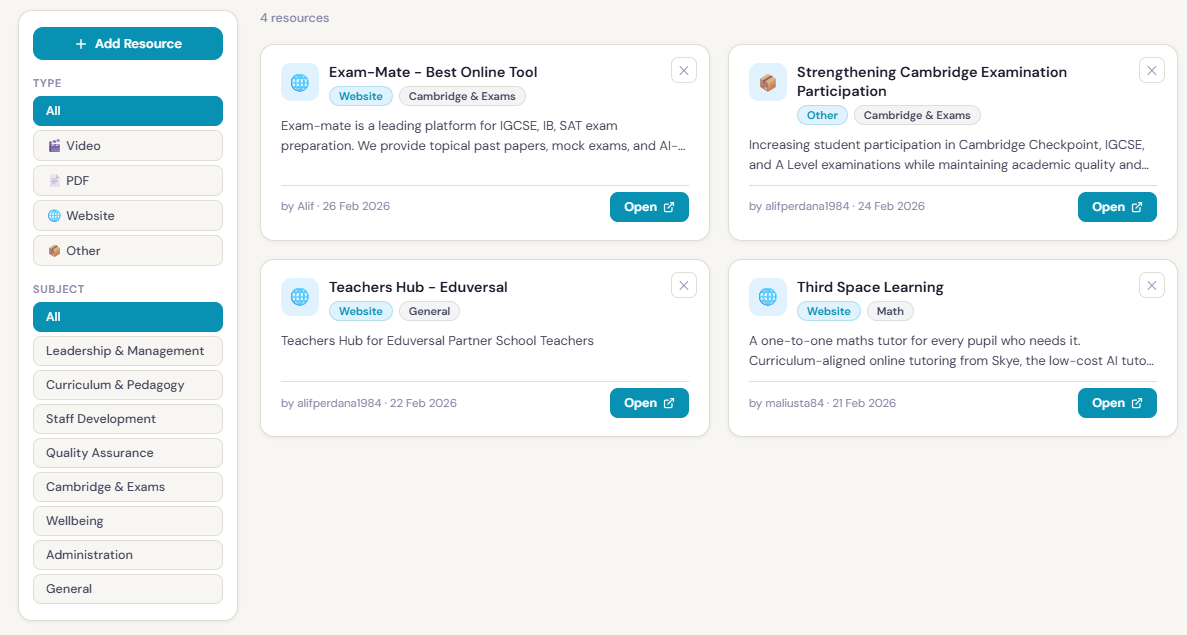This screenshot has width=1187, height=635.
Task: Click the Third Space Learning description text
Action: [x=952, y=350]
